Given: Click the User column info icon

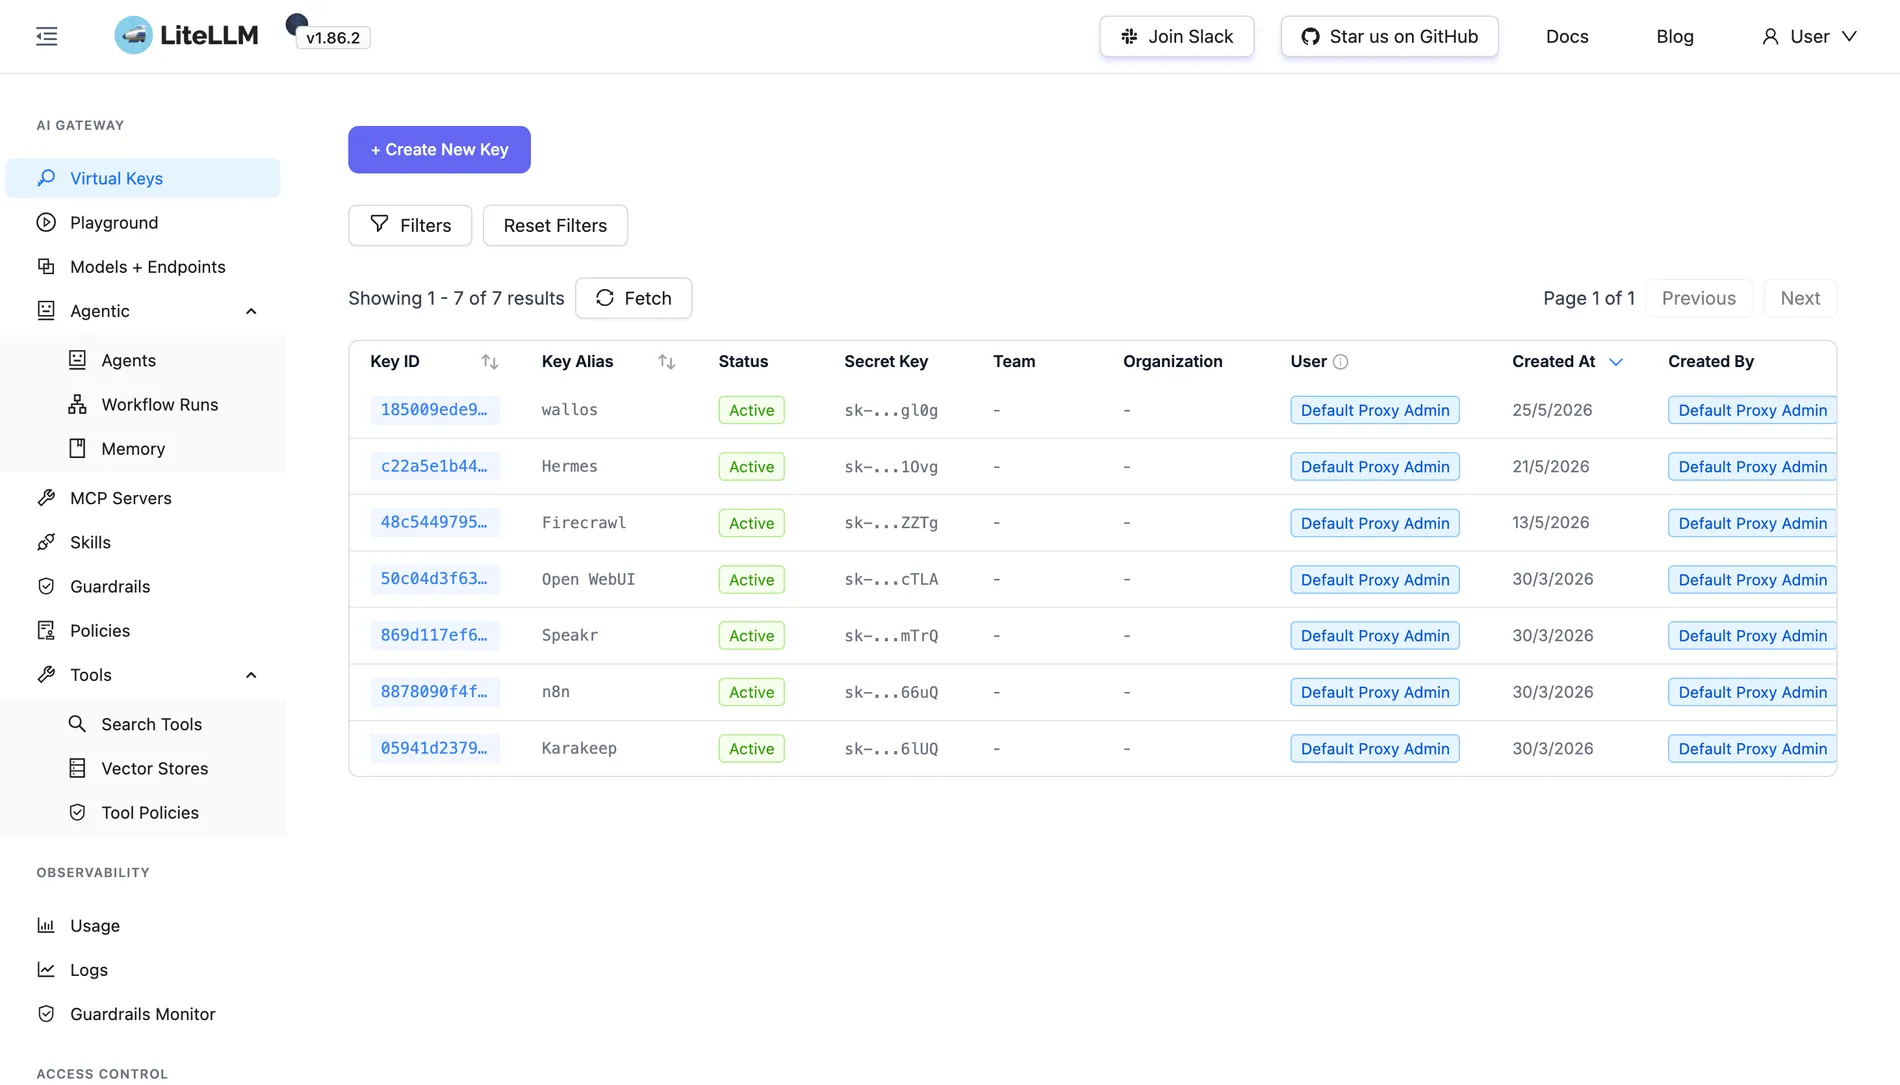Looking at the screenshot, I should coord(1341,362).
